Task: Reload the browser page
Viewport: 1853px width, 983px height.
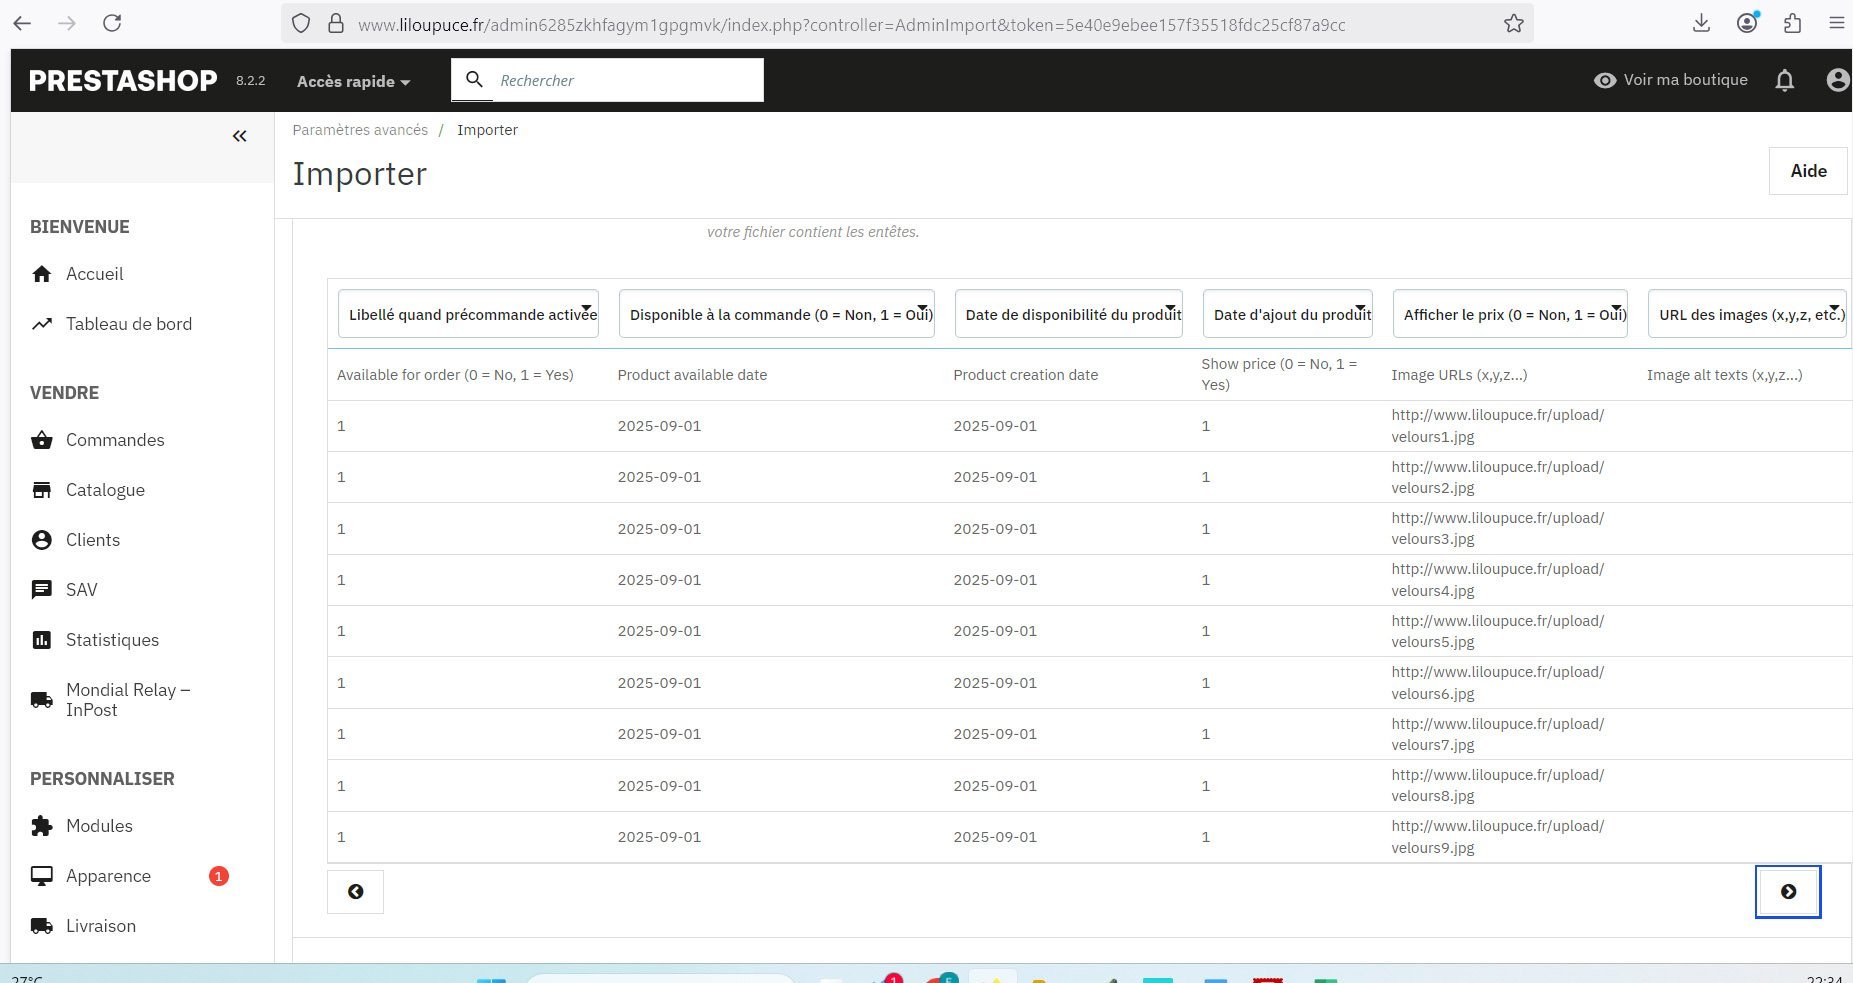Action: pyautogui.click(x=112, y=23)
